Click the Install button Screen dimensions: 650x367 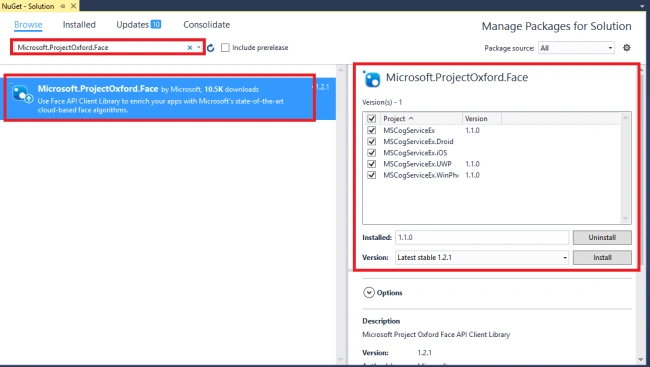pyautogui.click(x=602, y=258)
